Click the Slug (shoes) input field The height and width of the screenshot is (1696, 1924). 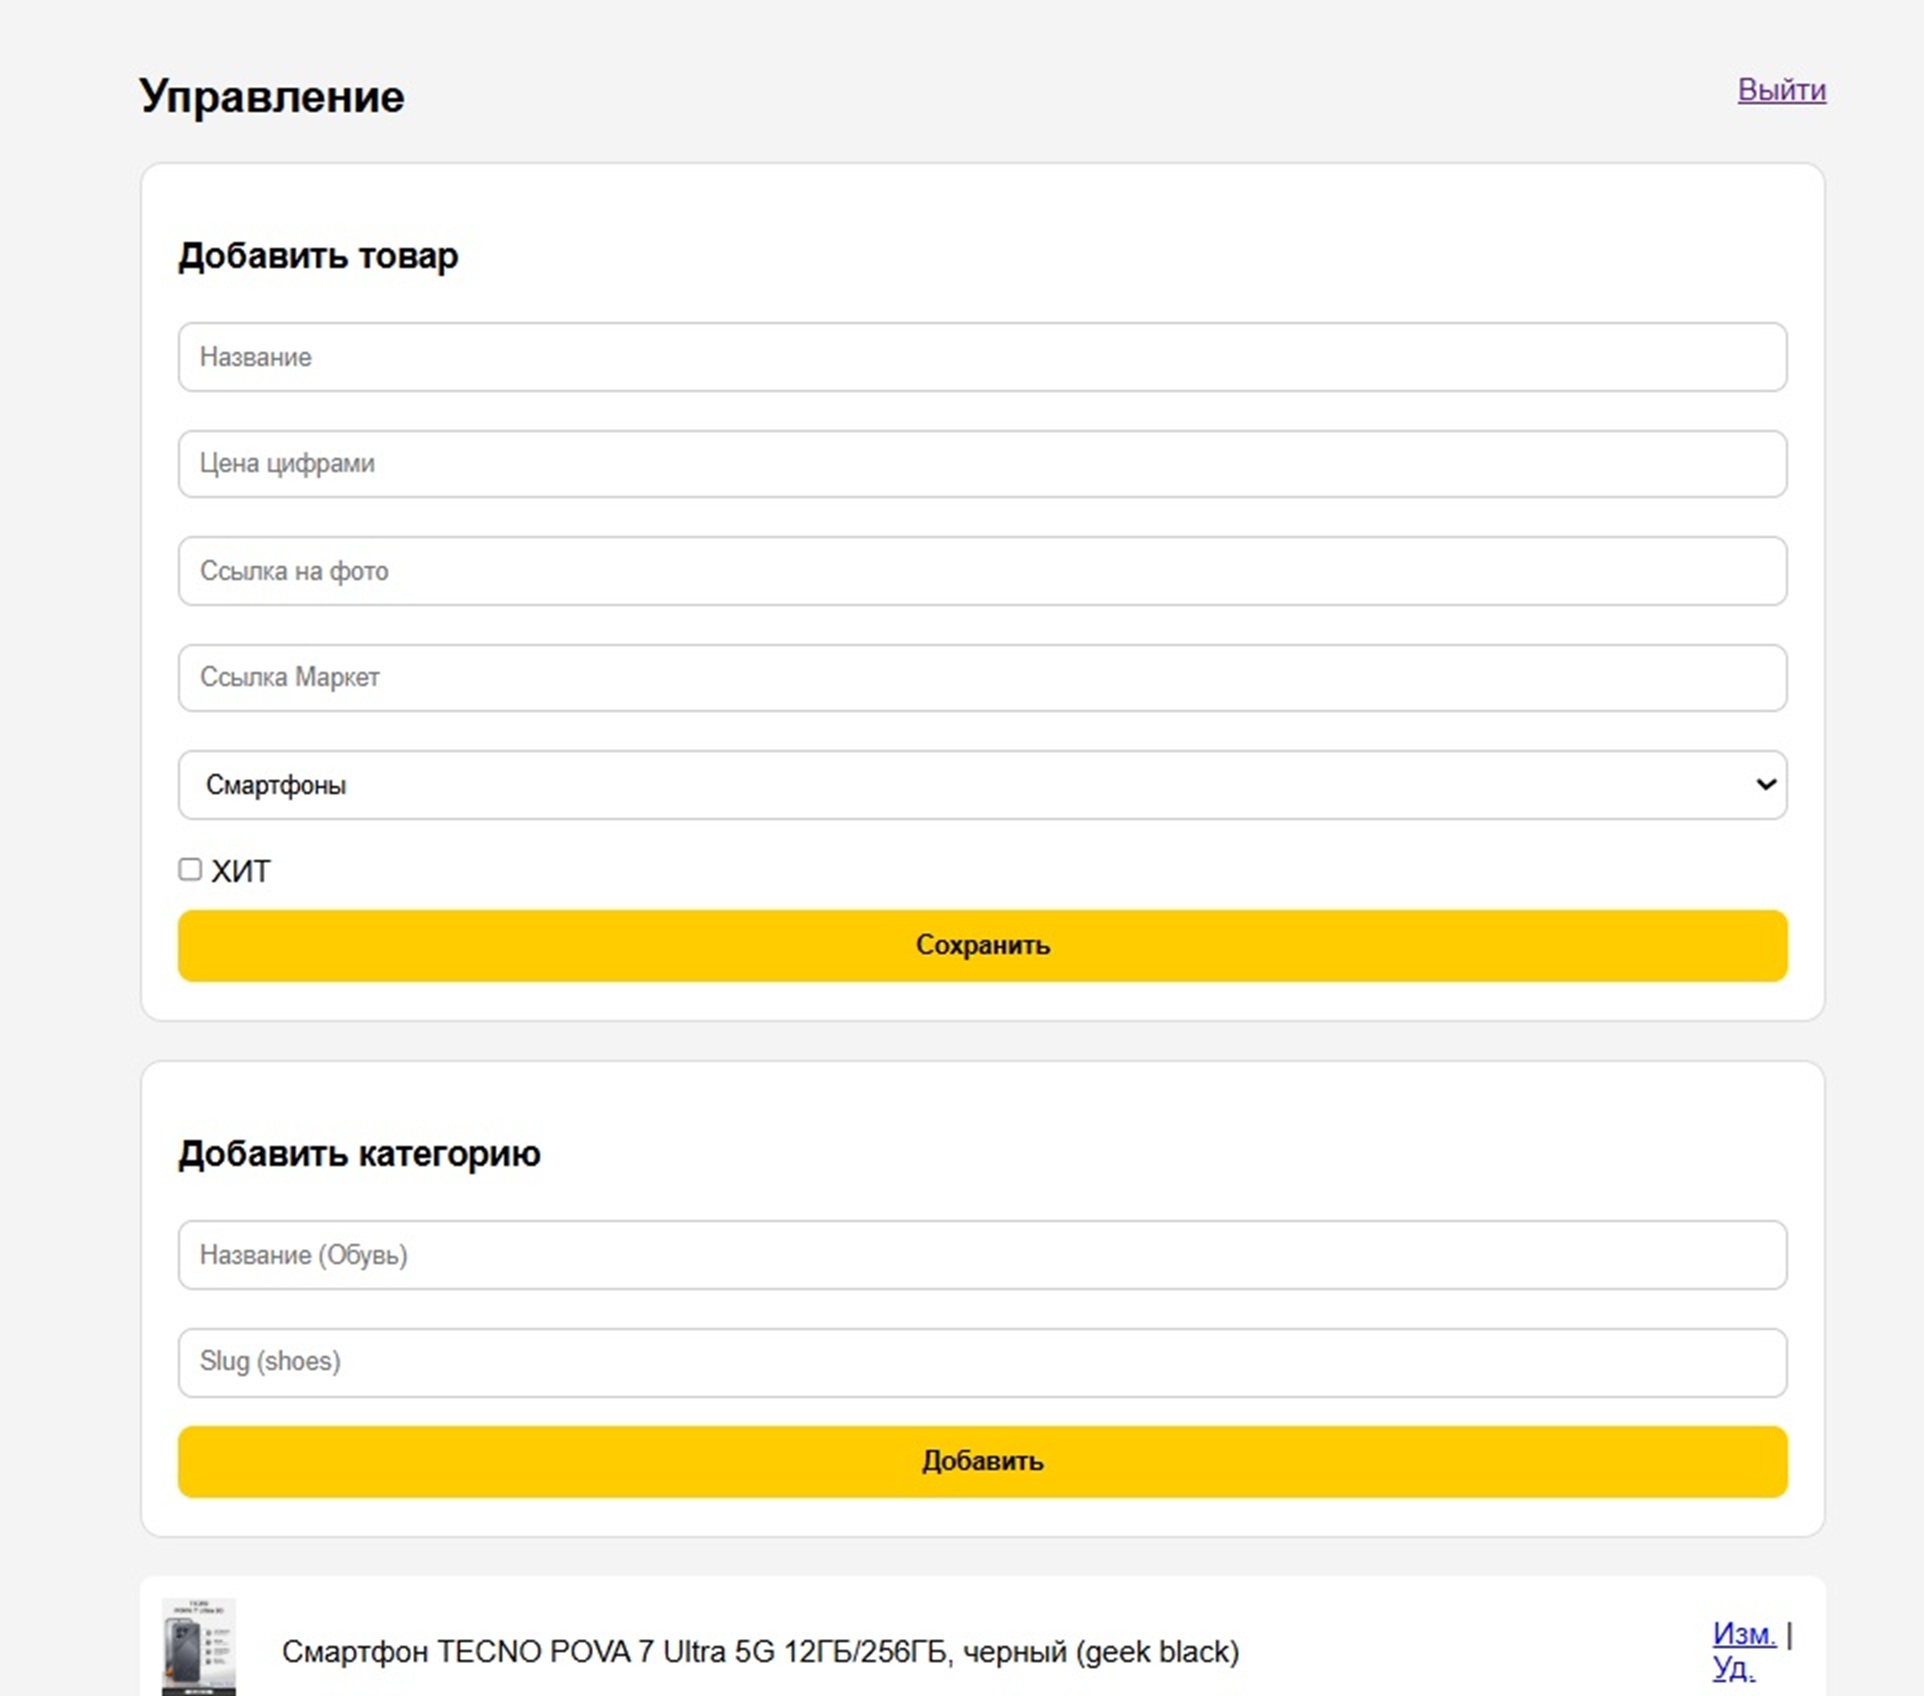click(981, 1362)
